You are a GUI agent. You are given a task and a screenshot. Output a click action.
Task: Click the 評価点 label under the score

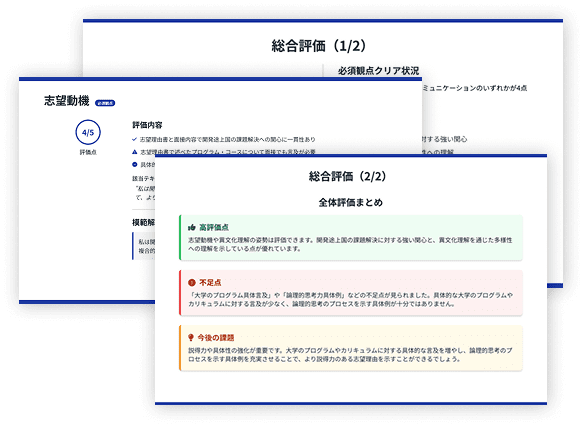[88, 152]
